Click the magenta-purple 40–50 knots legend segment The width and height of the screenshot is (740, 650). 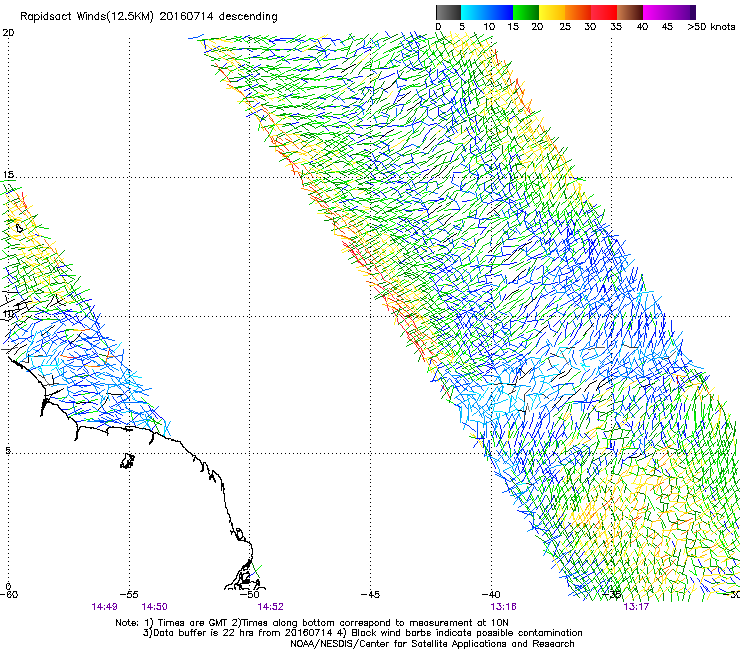669,12
